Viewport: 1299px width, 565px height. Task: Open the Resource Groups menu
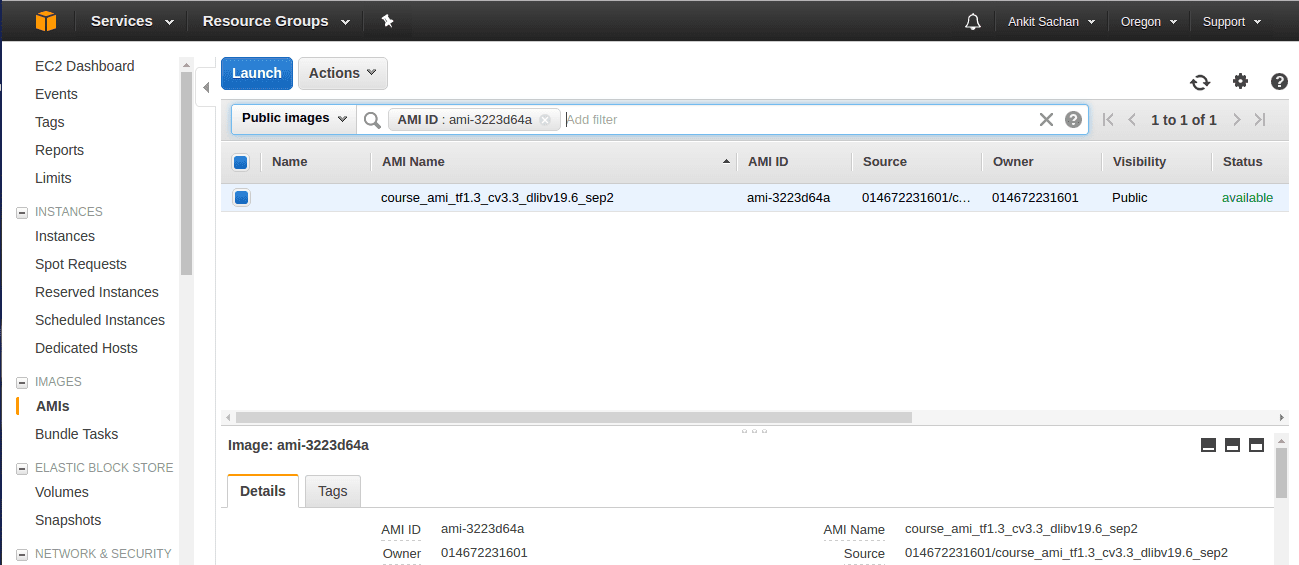(x=276, y=21)
